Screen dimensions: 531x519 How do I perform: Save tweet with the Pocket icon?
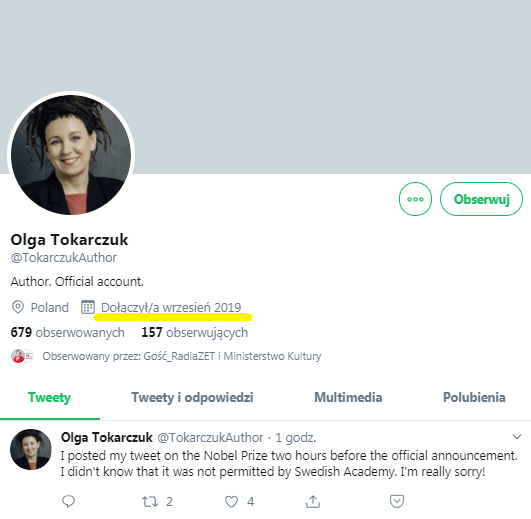397,501
